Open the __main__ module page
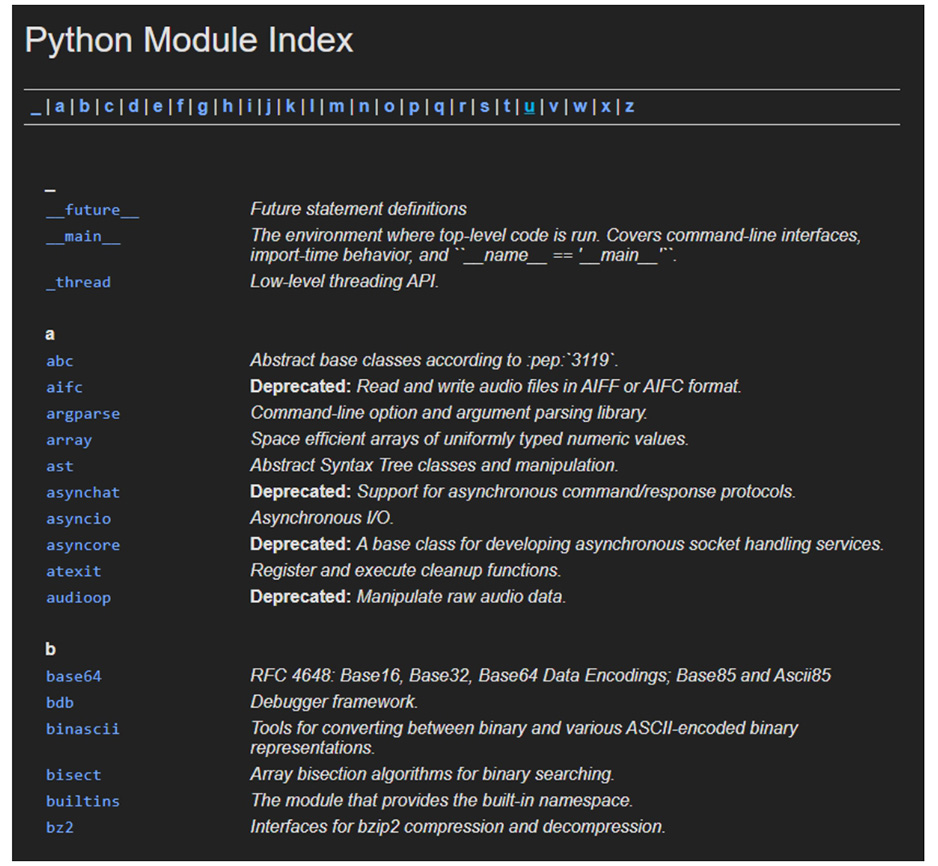The width and height of the screenshot is (938, 866). 83,236
